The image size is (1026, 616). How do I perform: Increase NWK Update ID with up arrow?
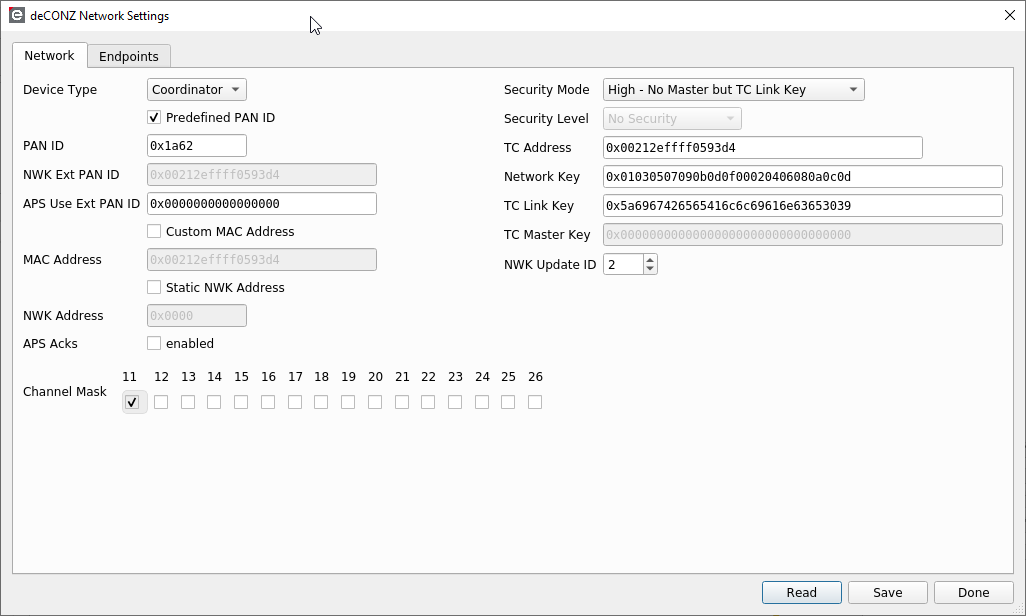coord(650,260)
